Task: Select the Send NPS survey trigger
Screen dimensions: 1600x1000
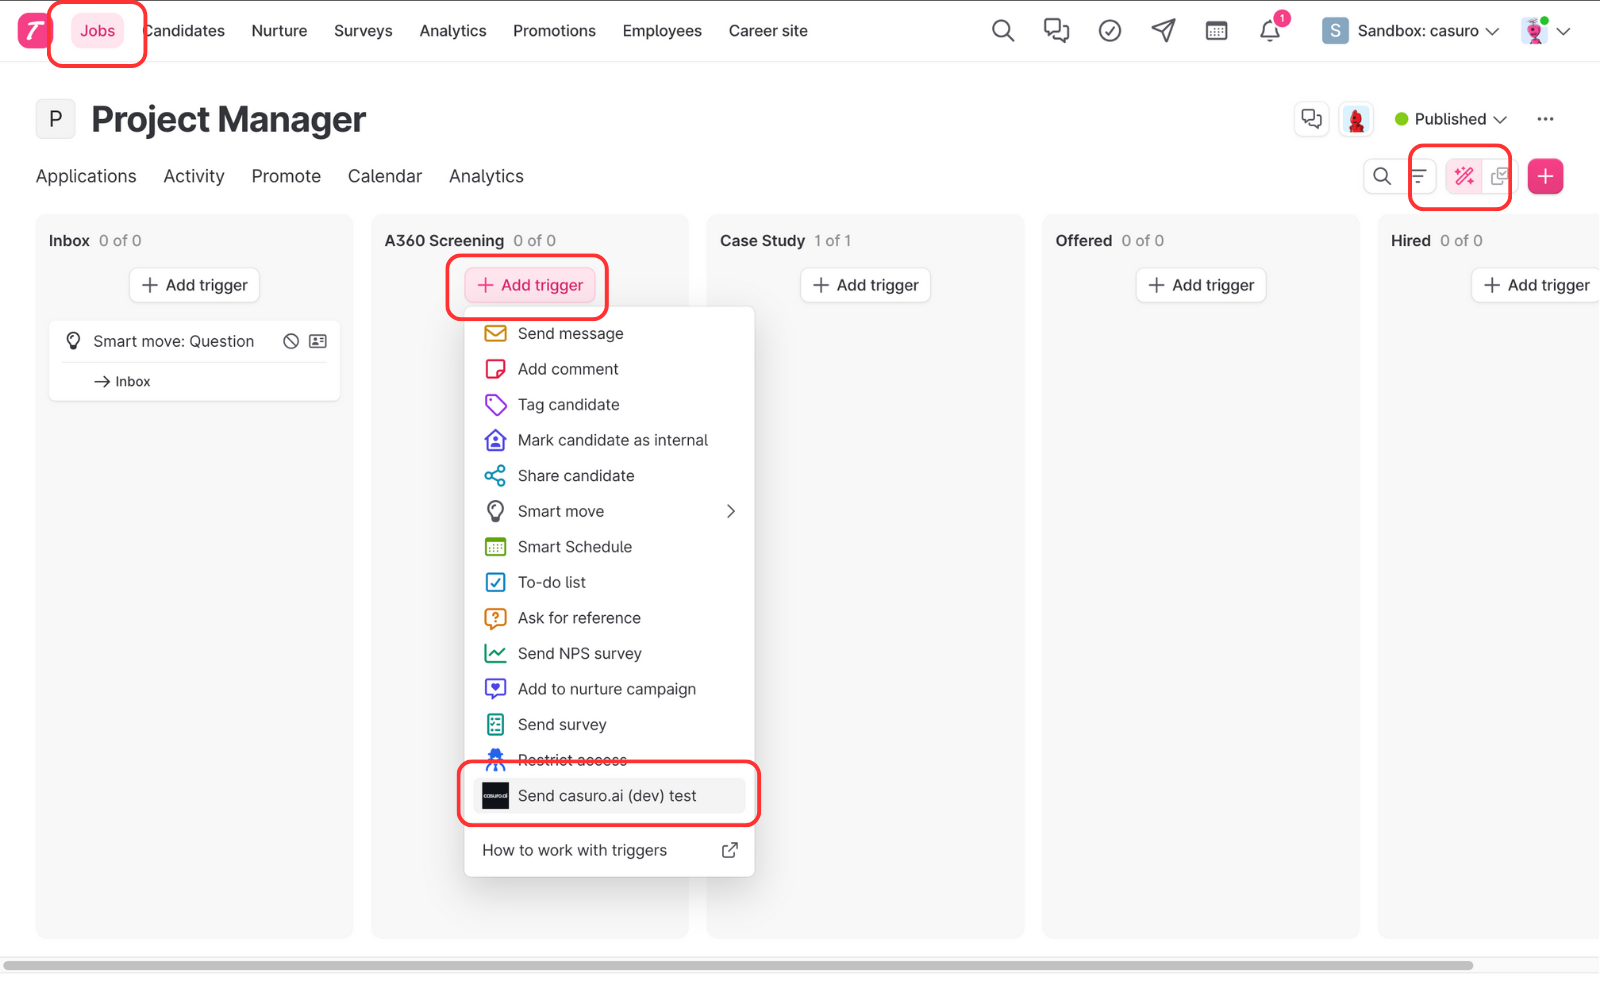Action: pyautogui.click(x=609, y=653)
